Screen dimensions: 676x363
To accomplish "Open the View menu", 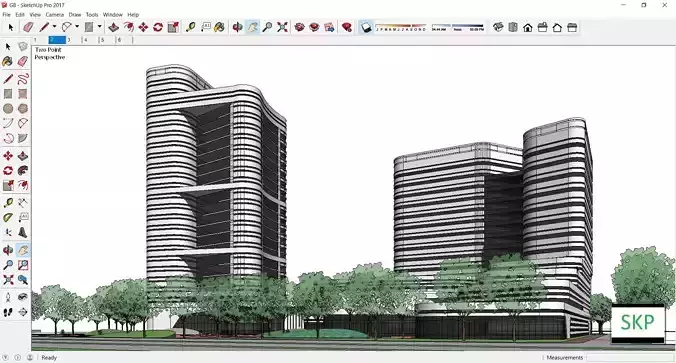I will click(x=35, y=15).
